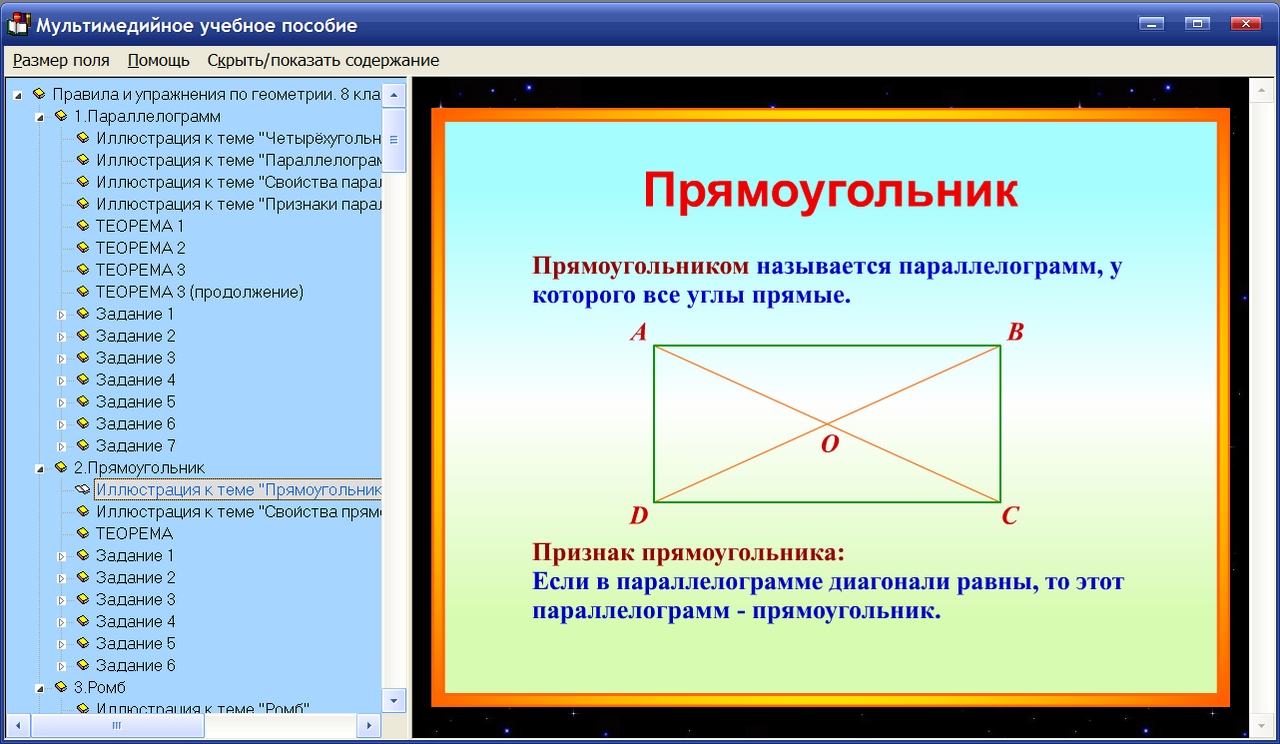The image size is (1280, 744).
Task: Click the book icon next to "3.Ромб"
Action: coord(63,687)
